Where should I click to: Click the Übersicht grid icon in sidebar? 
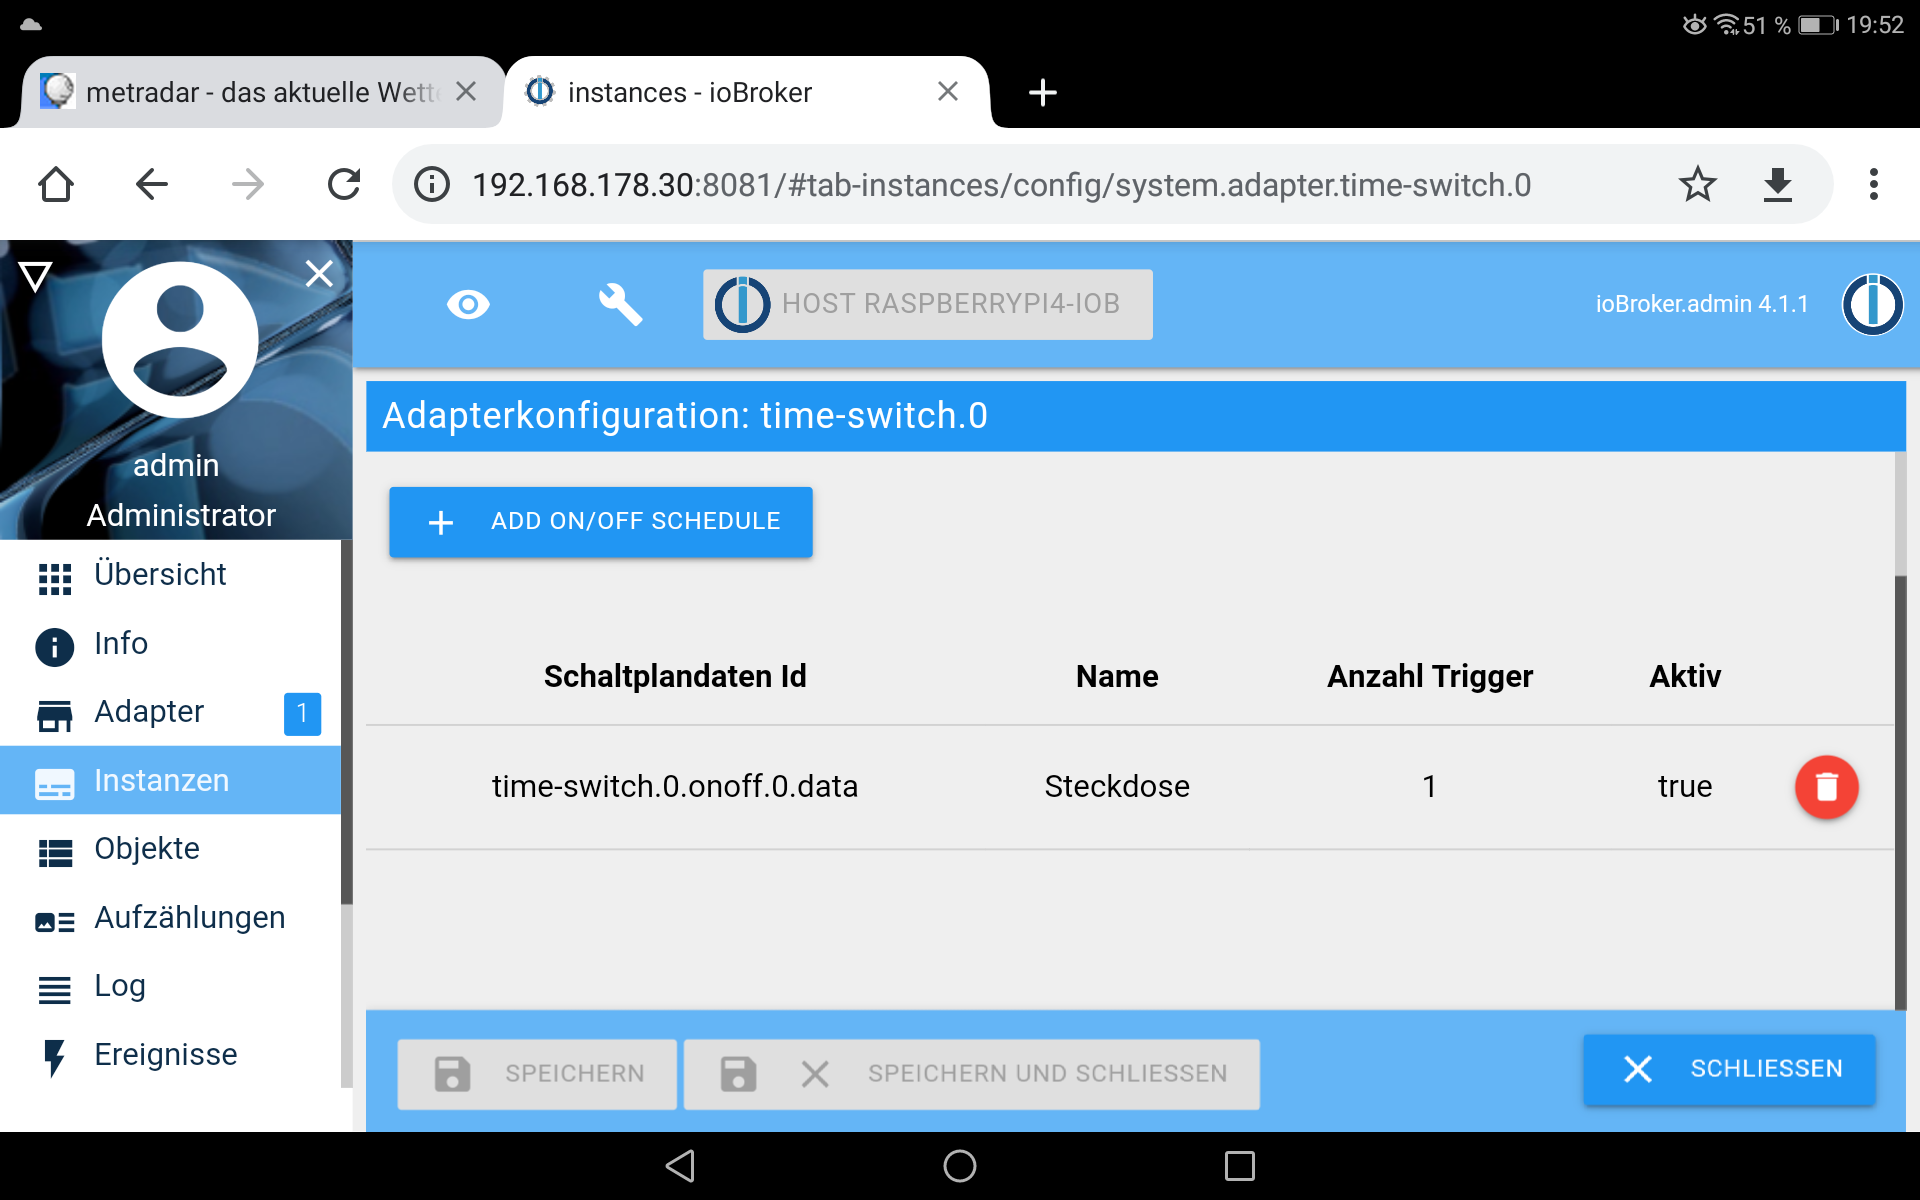51,574
